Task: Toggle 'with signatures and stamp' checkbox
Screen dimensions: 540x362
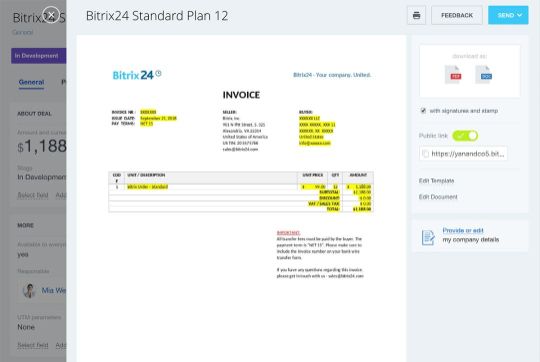Action: (x=423, y=111)
